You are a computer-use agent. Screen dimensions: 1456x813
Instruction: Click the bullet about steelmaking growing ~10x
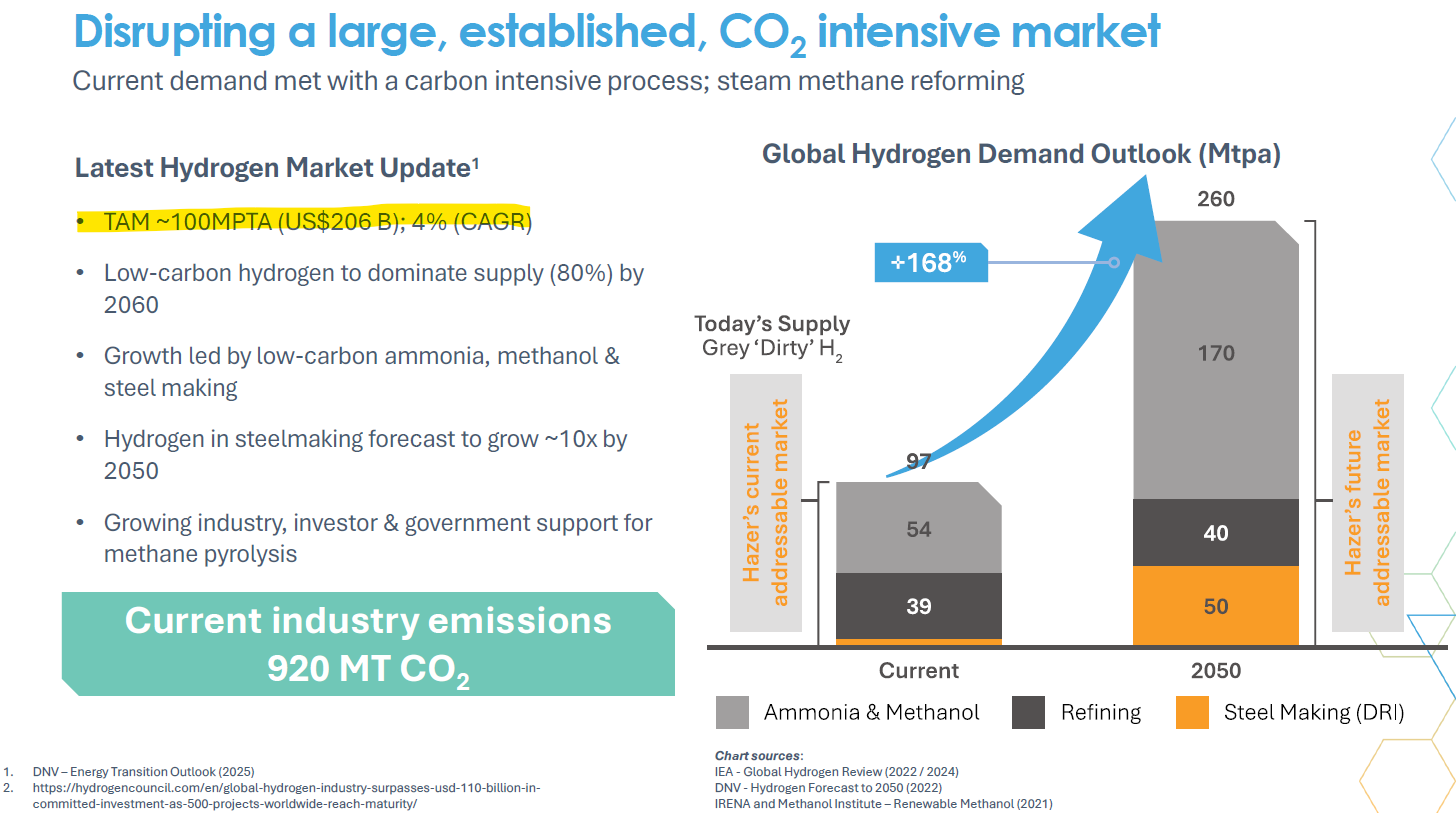point(365,454)
